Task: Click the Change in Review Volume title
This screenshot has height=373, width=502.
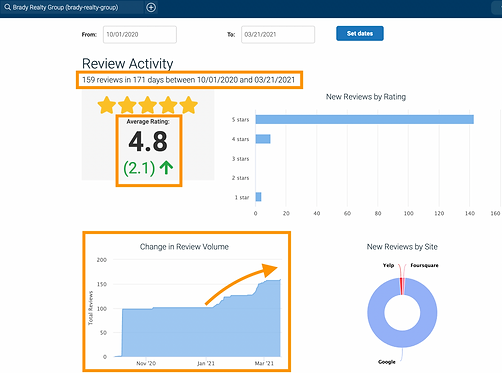Action: pyautogui.click(x=184, y=247)
